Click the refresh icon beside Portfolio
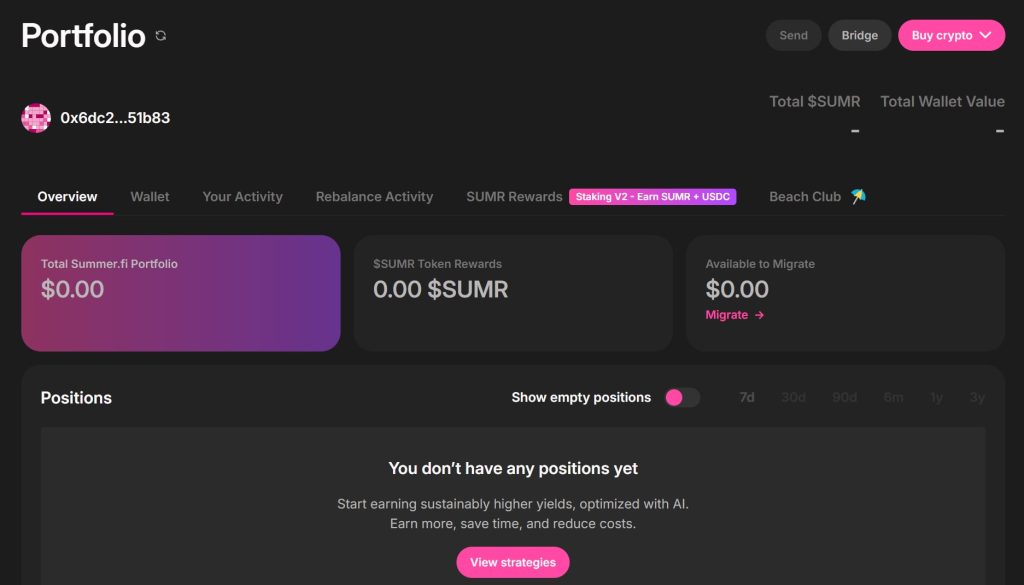1024x585 pixels. click(161, 36)
